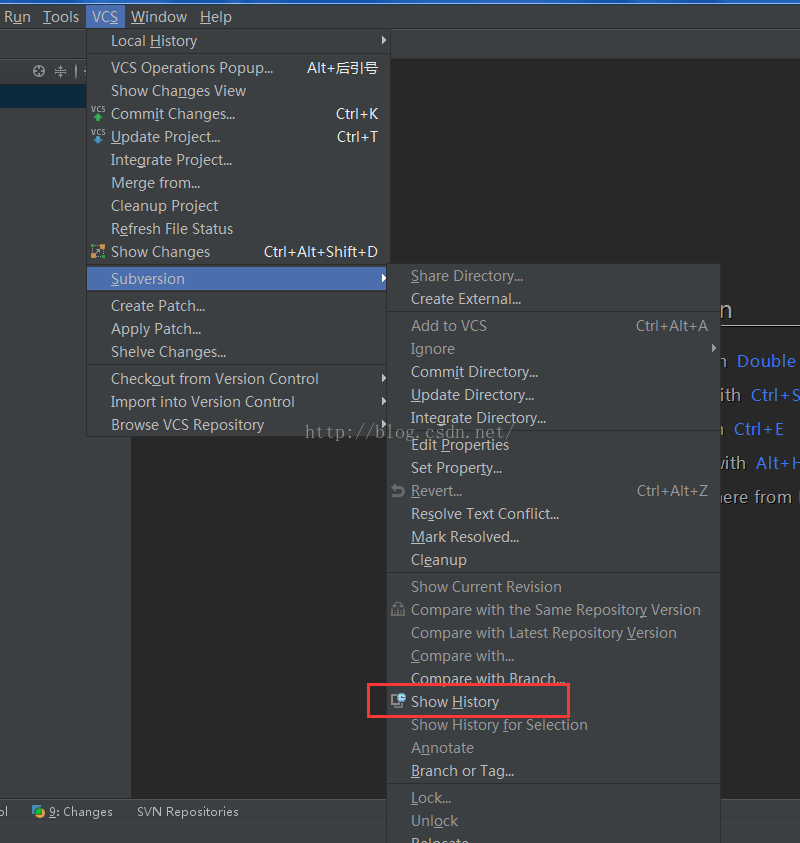Choose Create External entry
The width and height of the screenshot is (800, 843).
553,299
